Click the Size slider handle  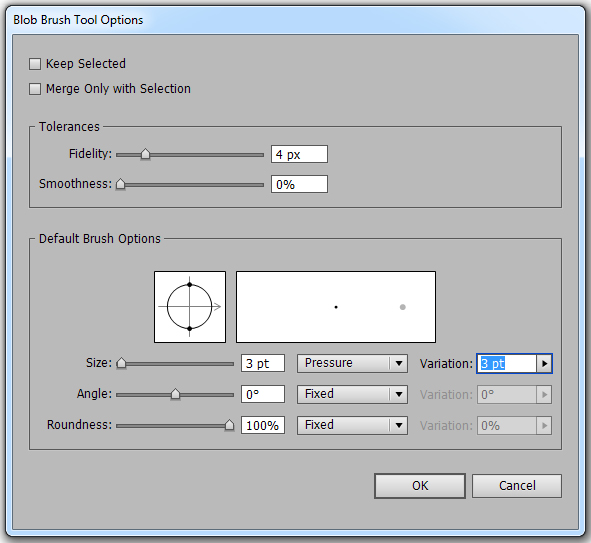pyautogui.click(x=121, y=363)
